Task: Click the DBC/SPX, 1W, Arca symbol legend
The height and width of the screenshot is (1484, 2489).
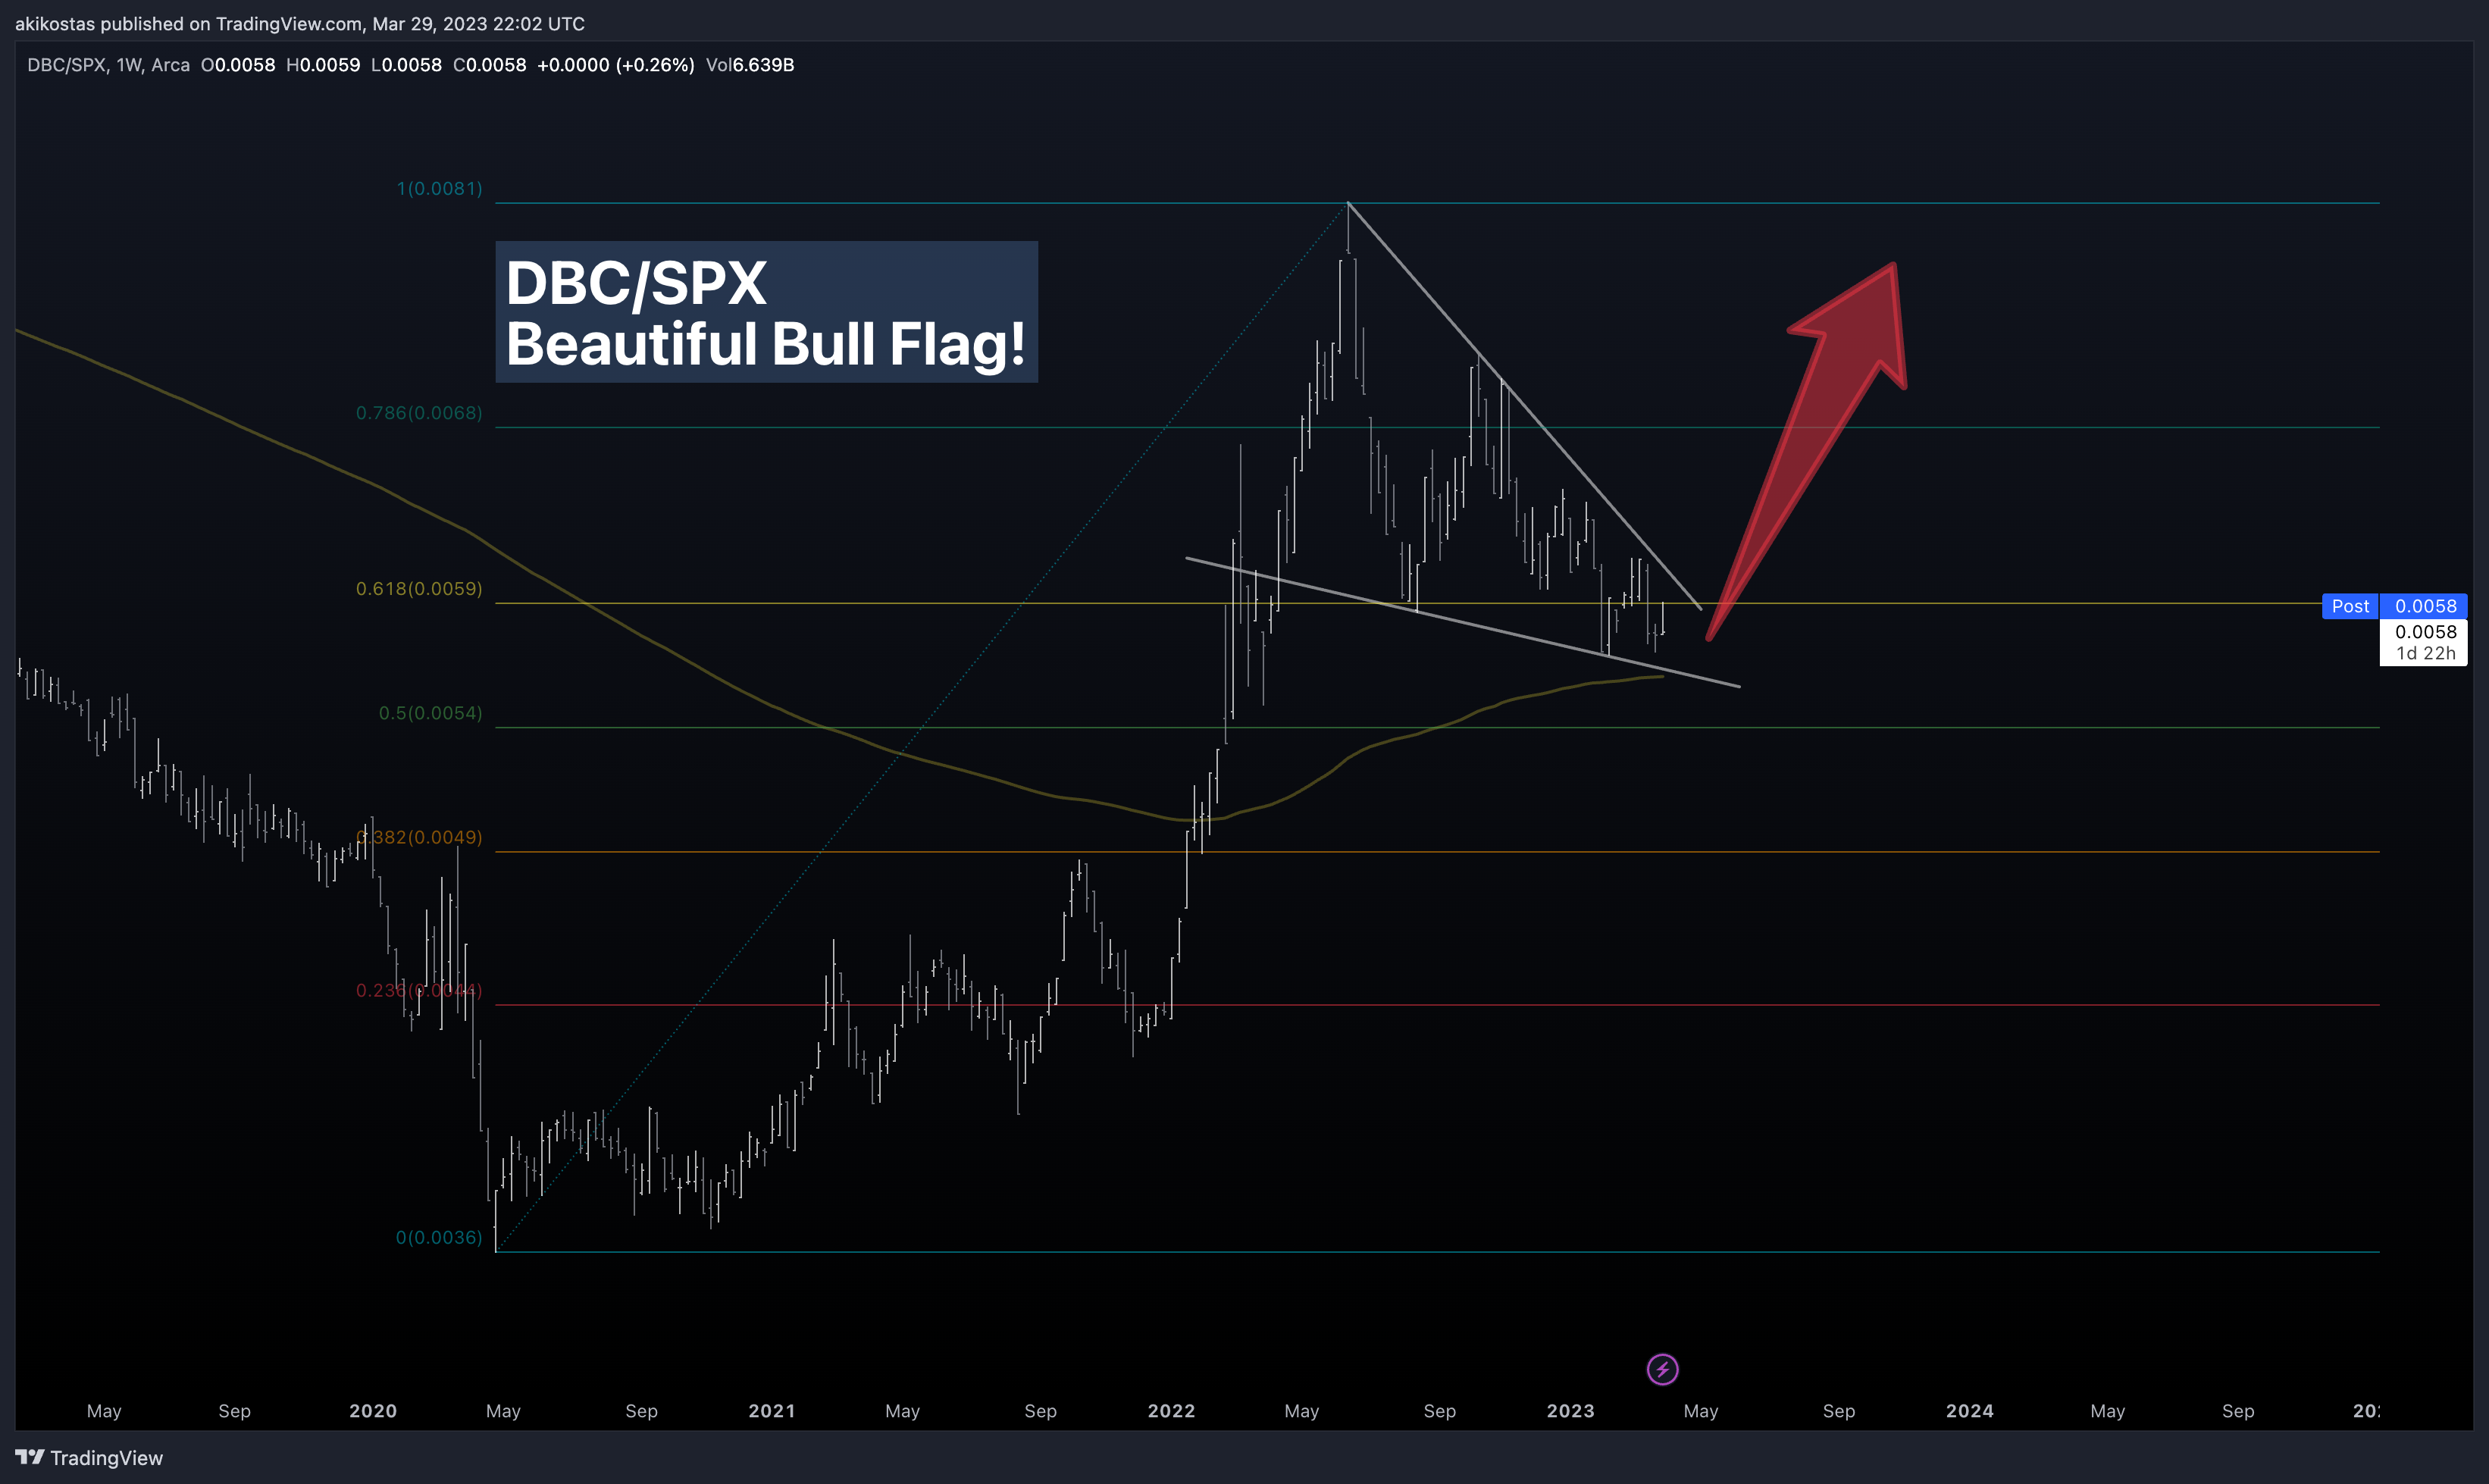Action: pos(108,65)
